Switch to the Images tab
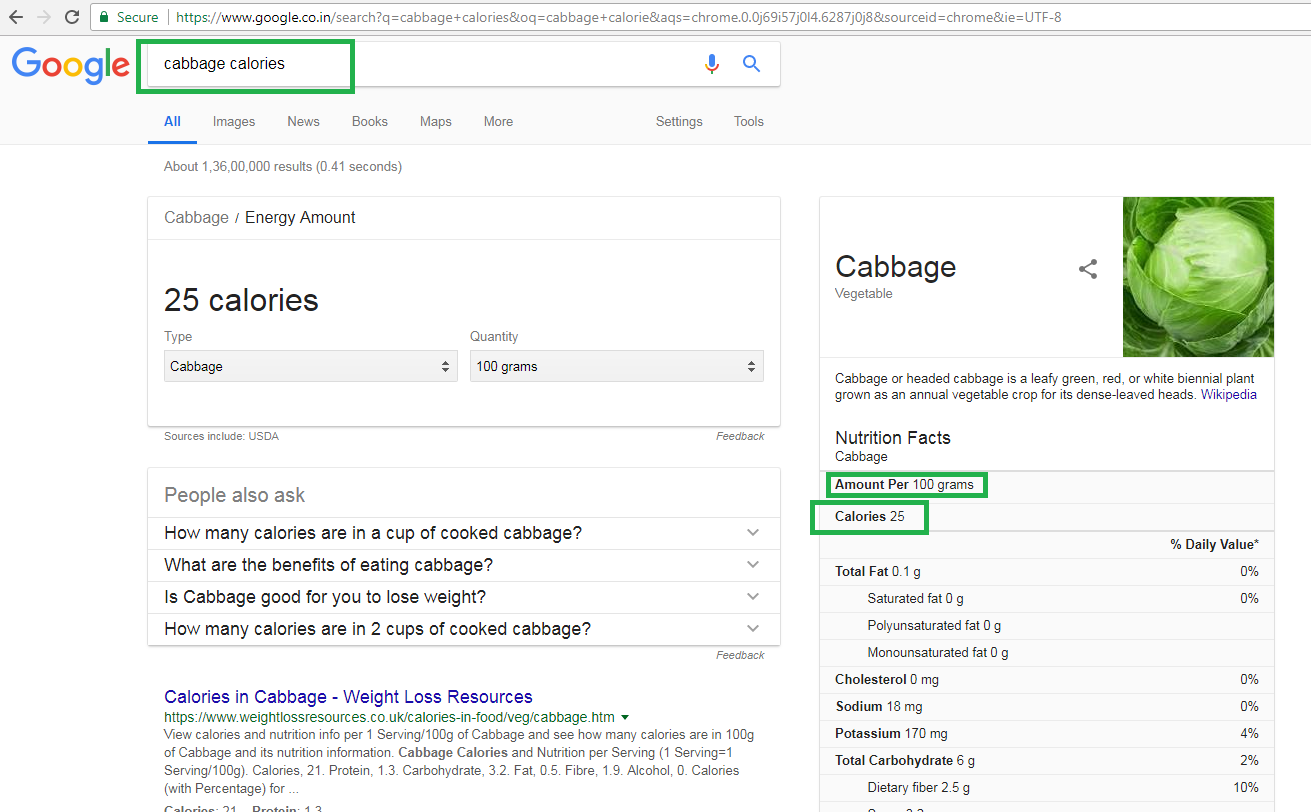This screenshot has height=812, width=1311. point(234,121)
